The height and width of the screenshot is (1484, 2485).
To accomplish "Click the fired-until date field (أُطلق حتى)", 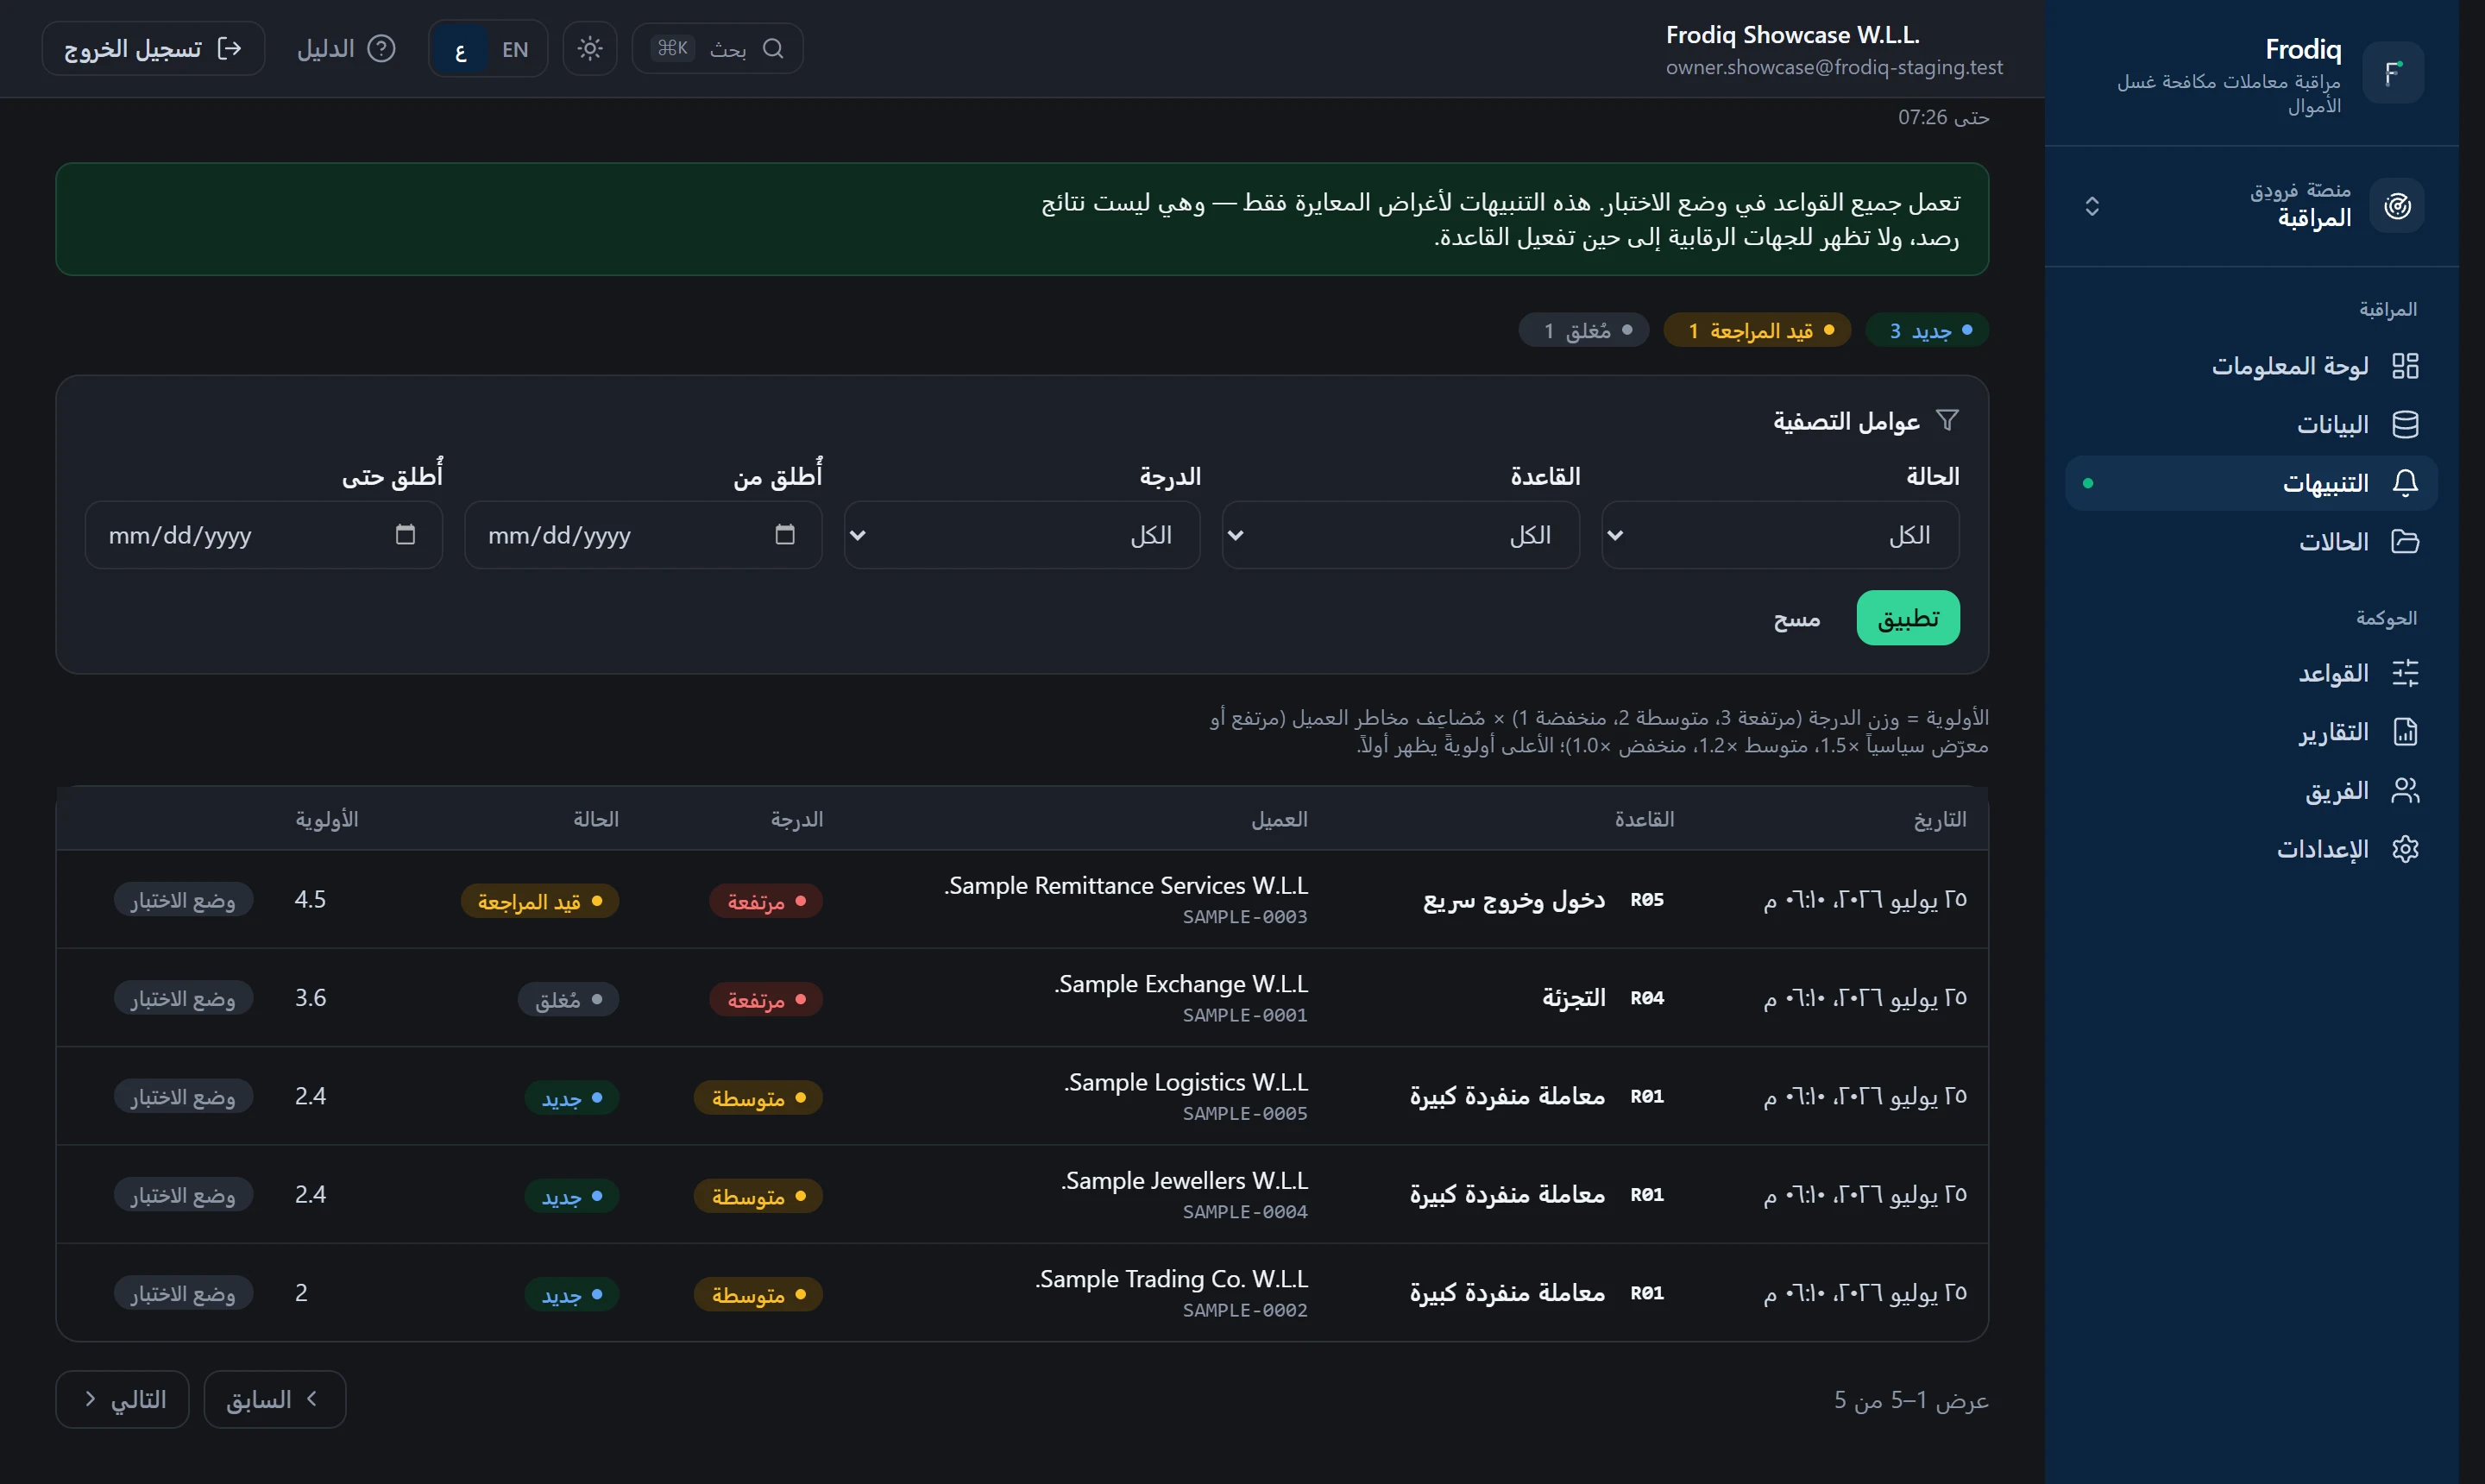I will click(263, 535).
